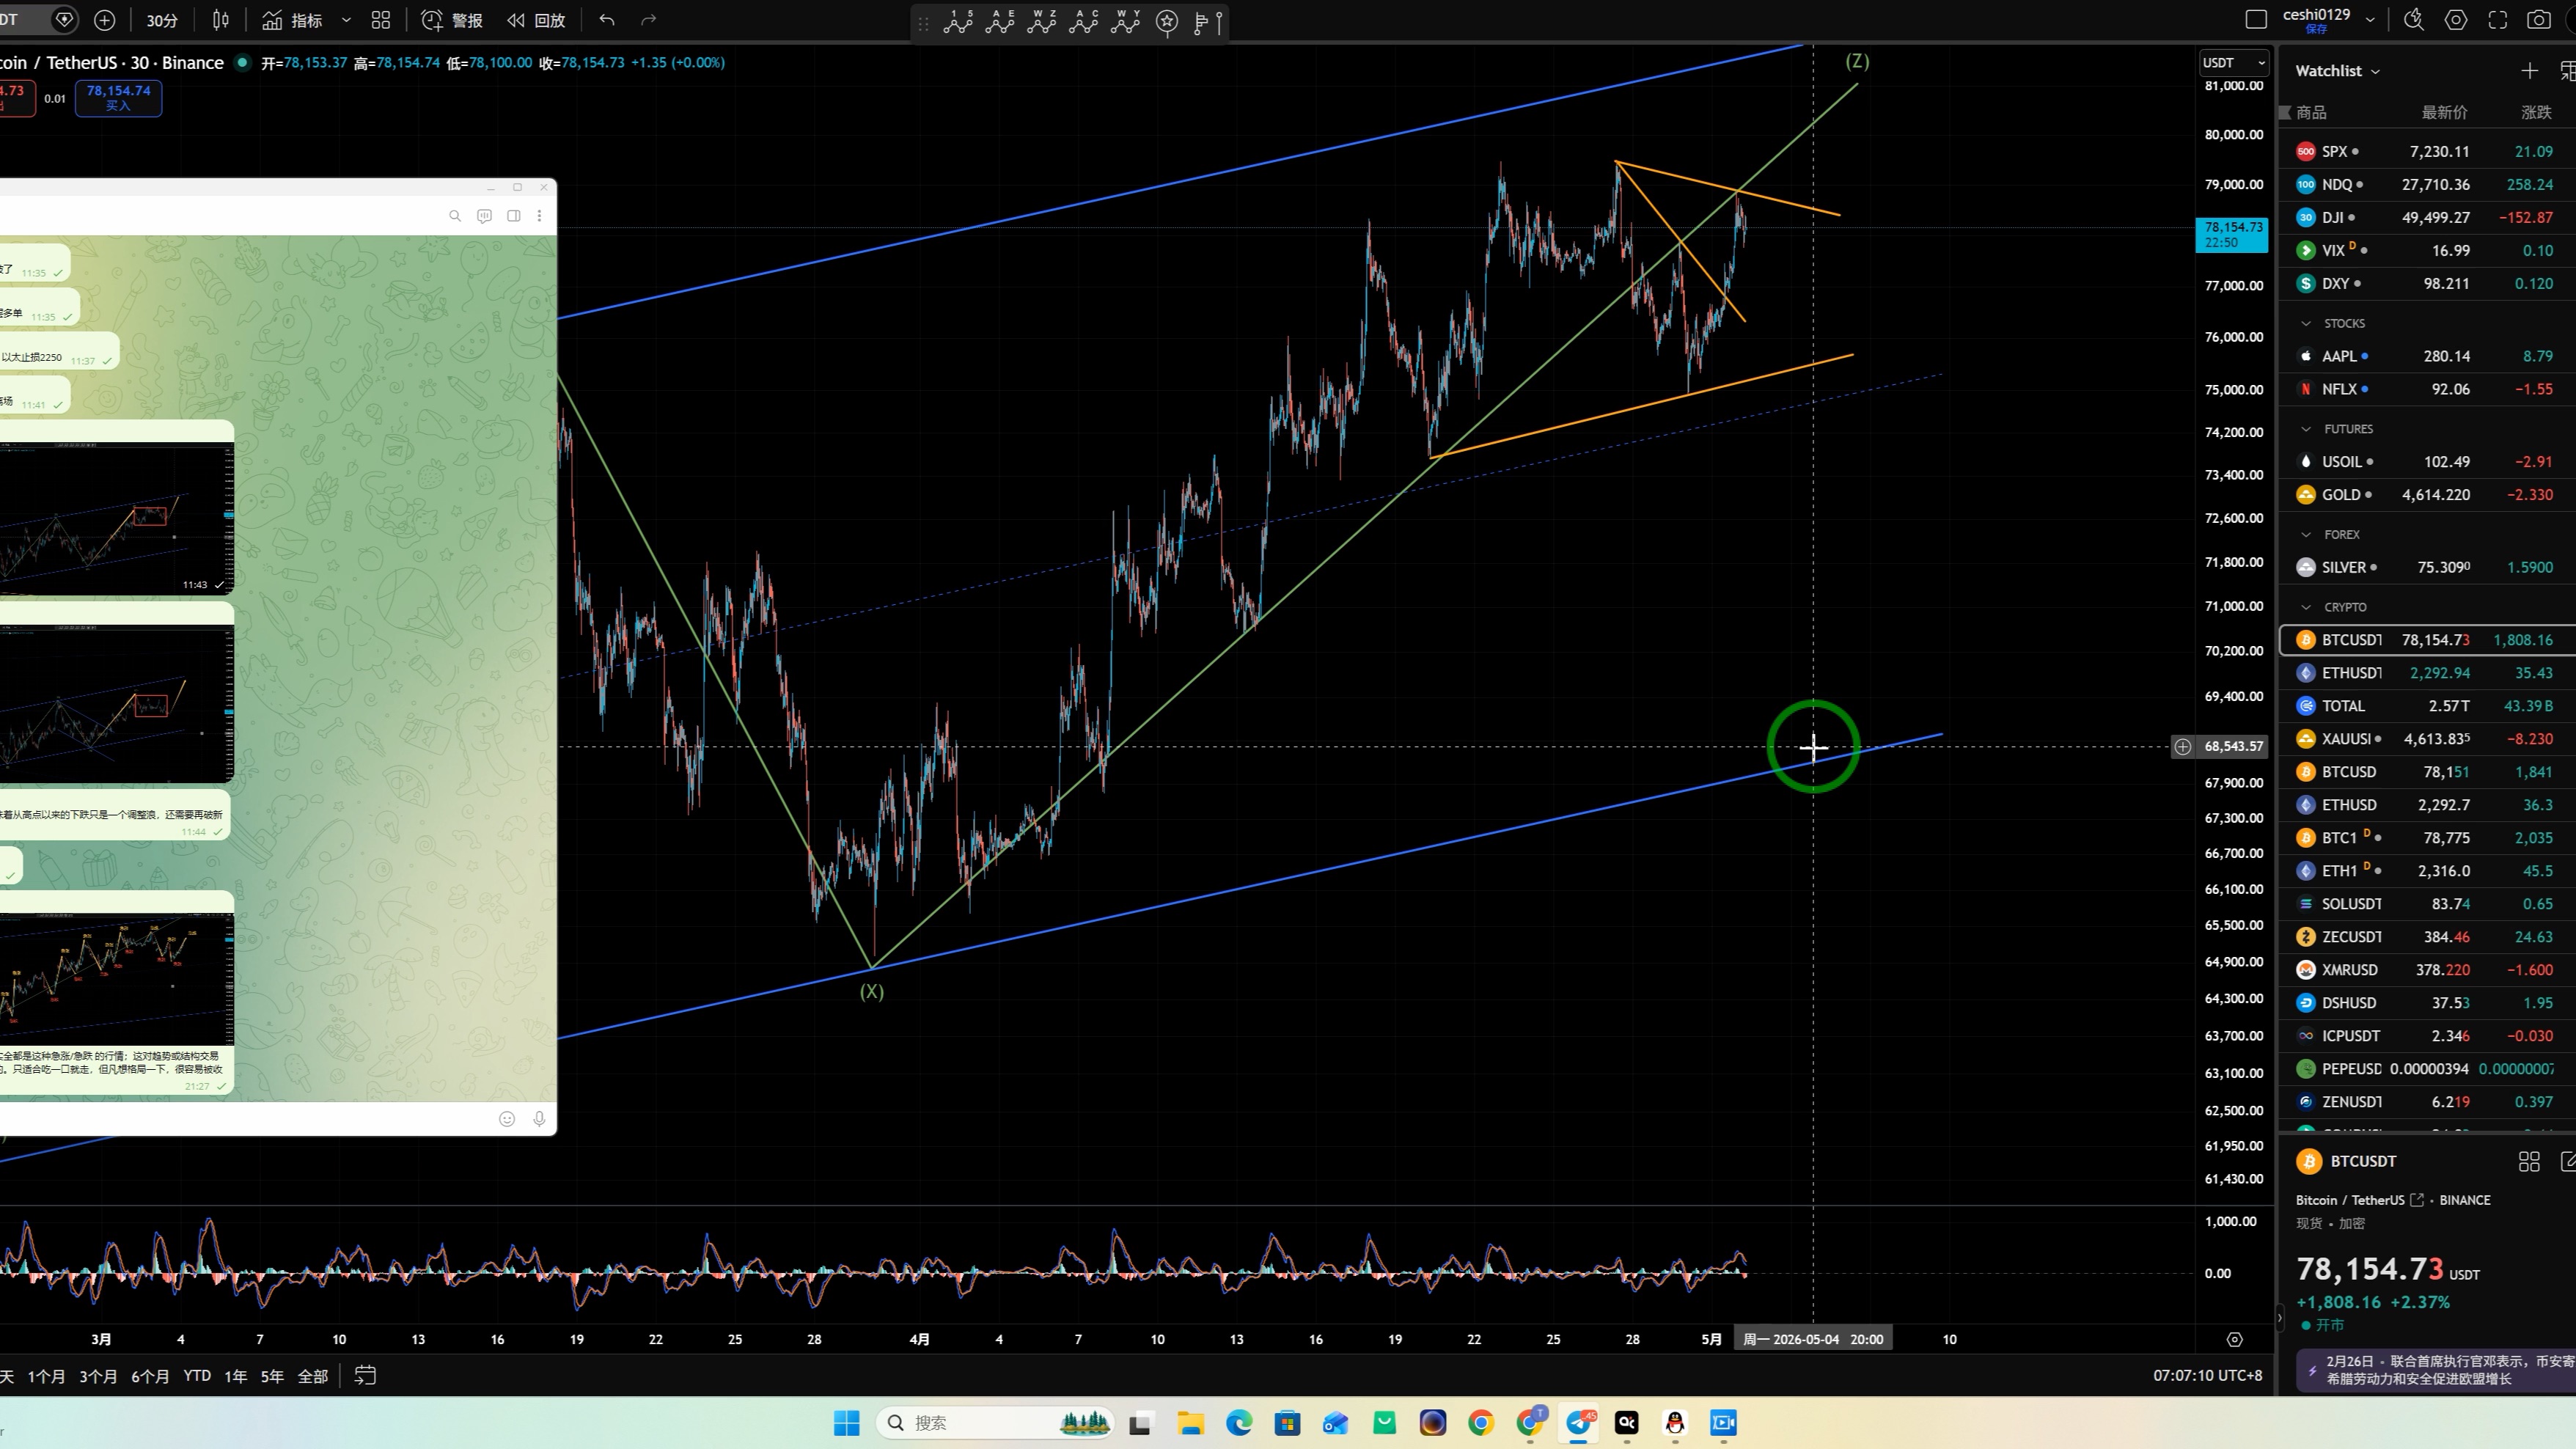This screenshot has width=2576, height=1449.
Task: Collapse the CRYPTO watchlist section
Action: pos(2306,607)
